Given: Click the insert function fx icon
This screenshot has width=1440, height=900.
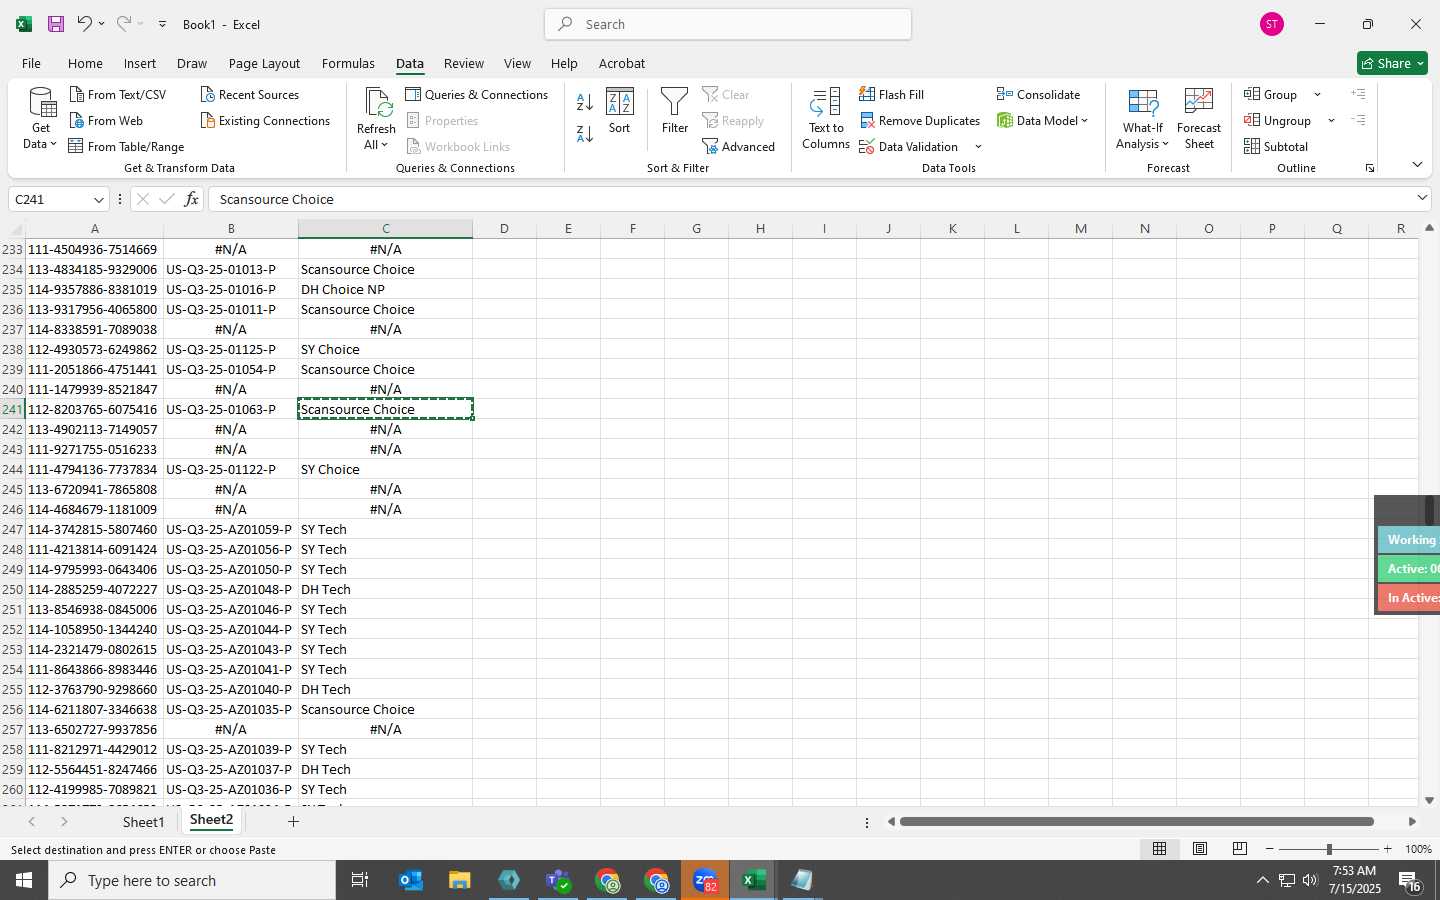Looking at the screenshot, I should 191,199.
